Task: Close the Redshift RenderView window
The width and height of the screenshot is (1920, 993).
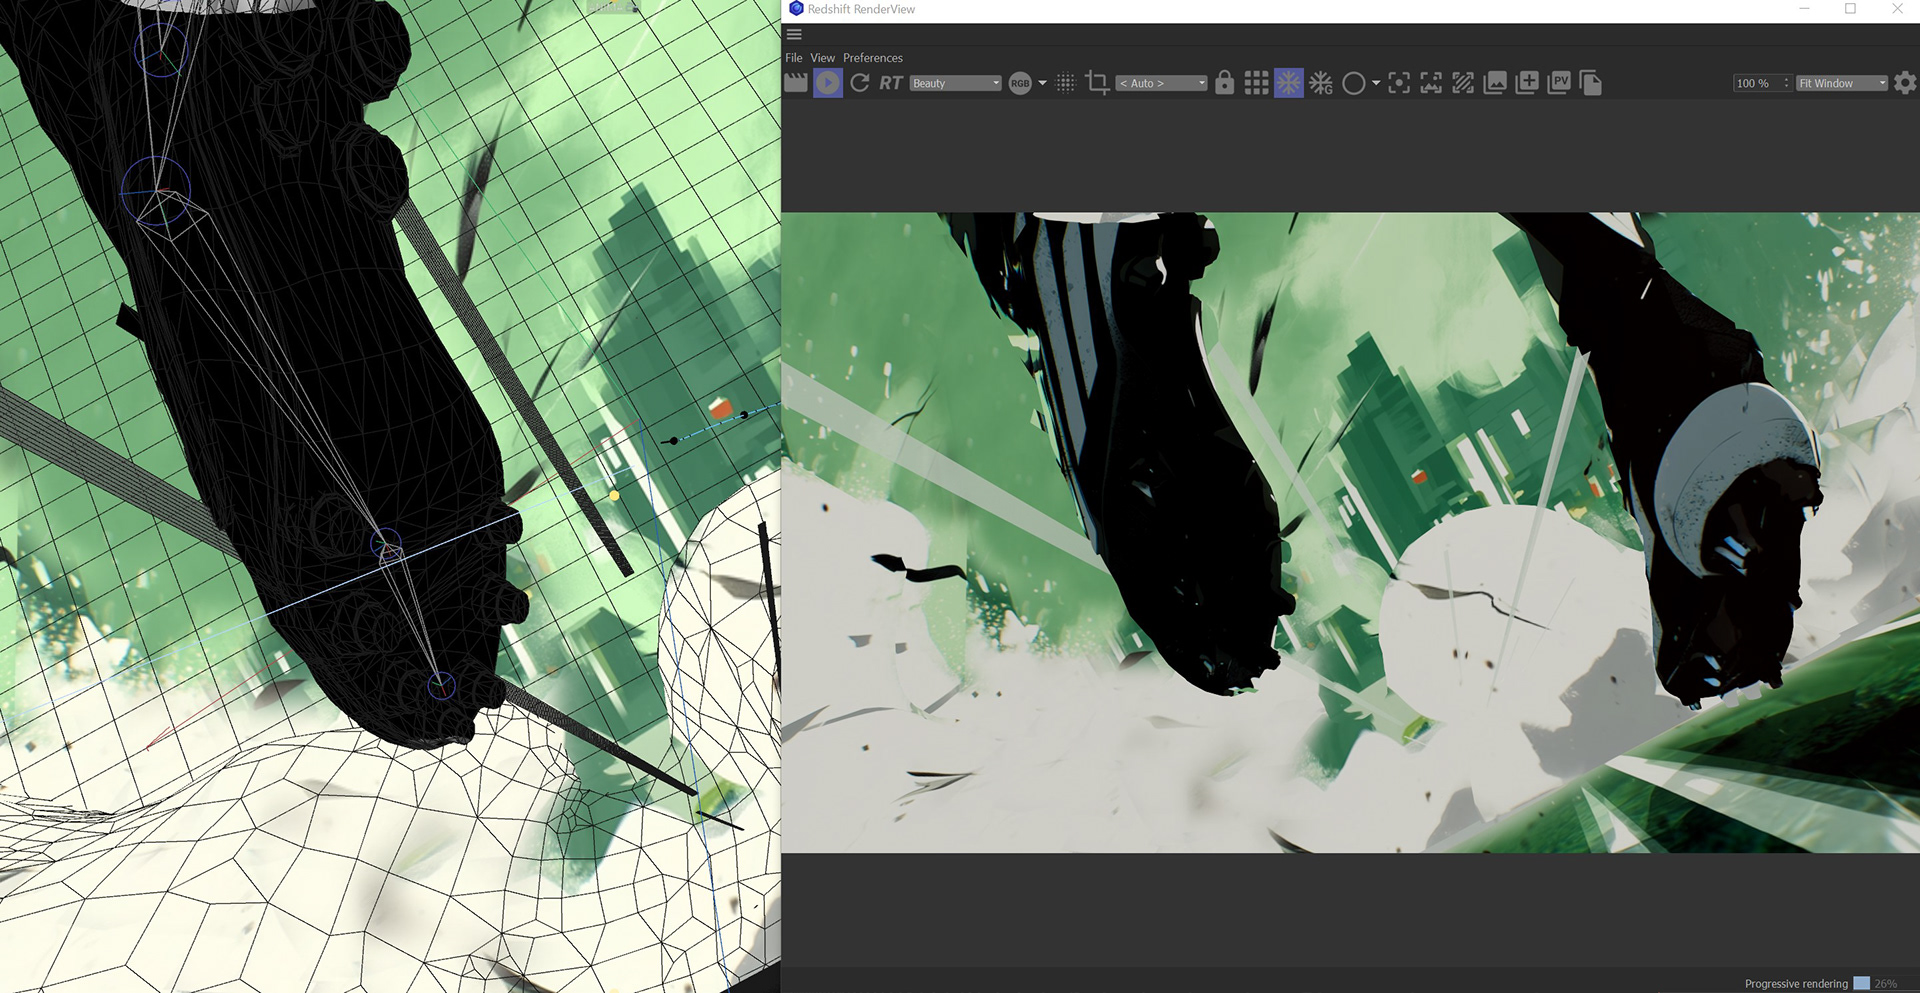Action: 1897,9
